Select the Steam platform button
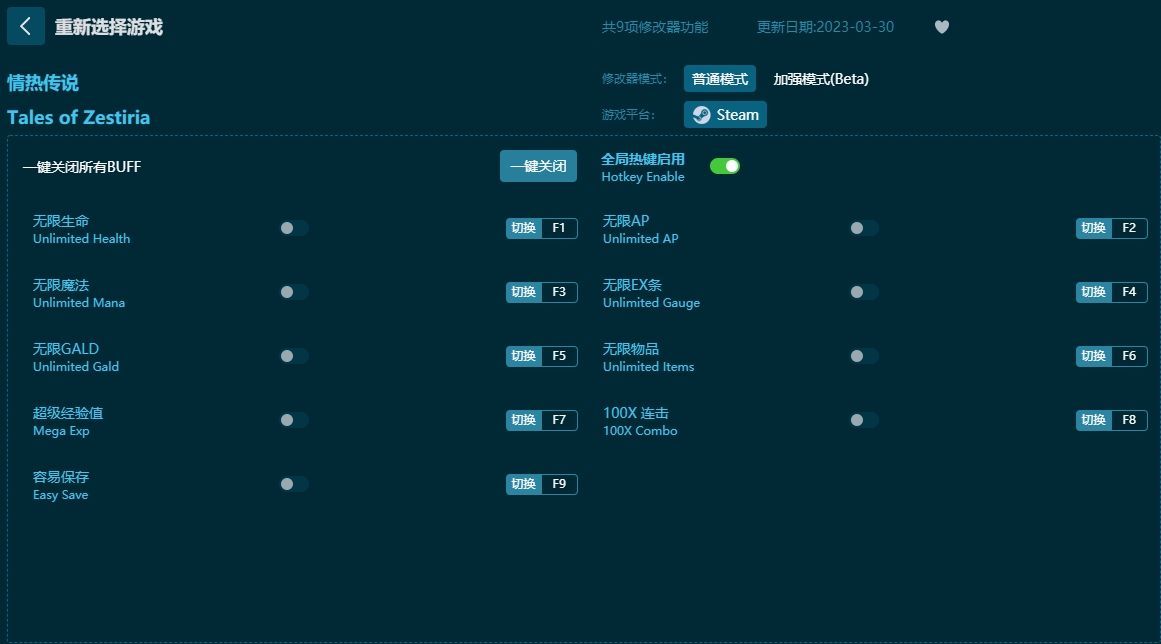The height and width of the screenshot is (644, 1161). tap(725, 115)
